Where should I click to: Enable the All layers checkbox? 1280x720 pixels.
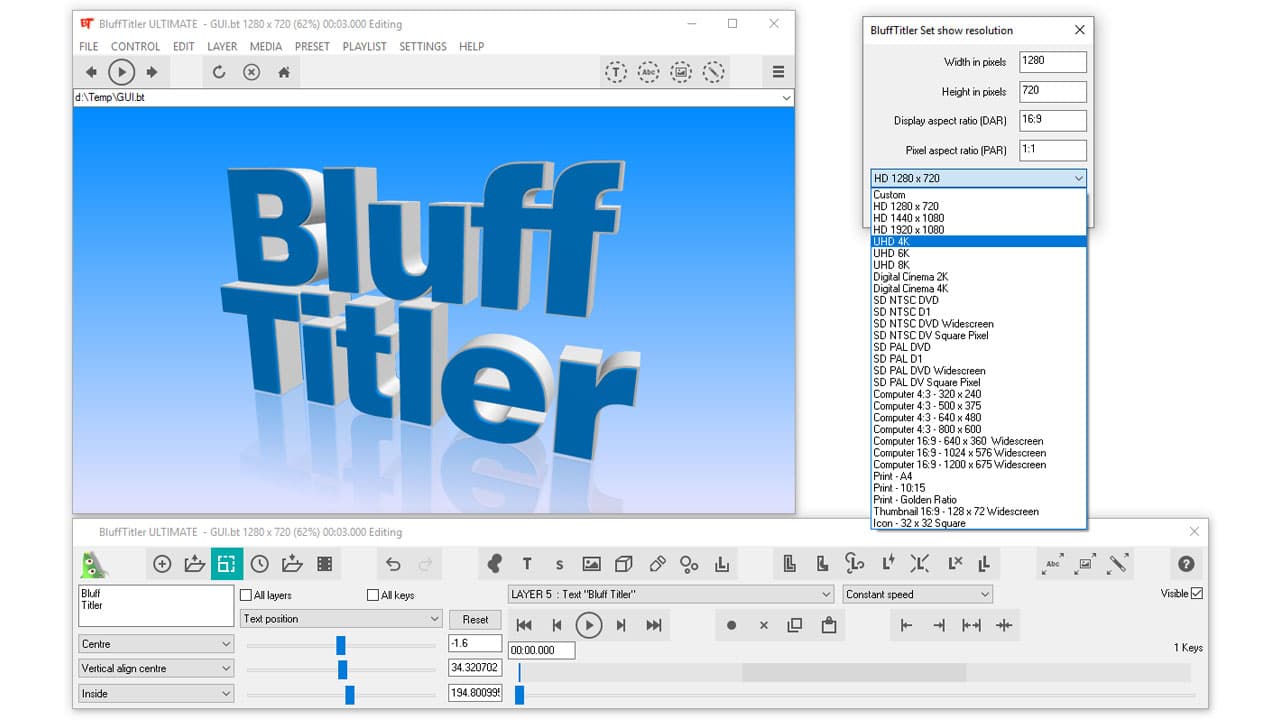click(245, 595)
